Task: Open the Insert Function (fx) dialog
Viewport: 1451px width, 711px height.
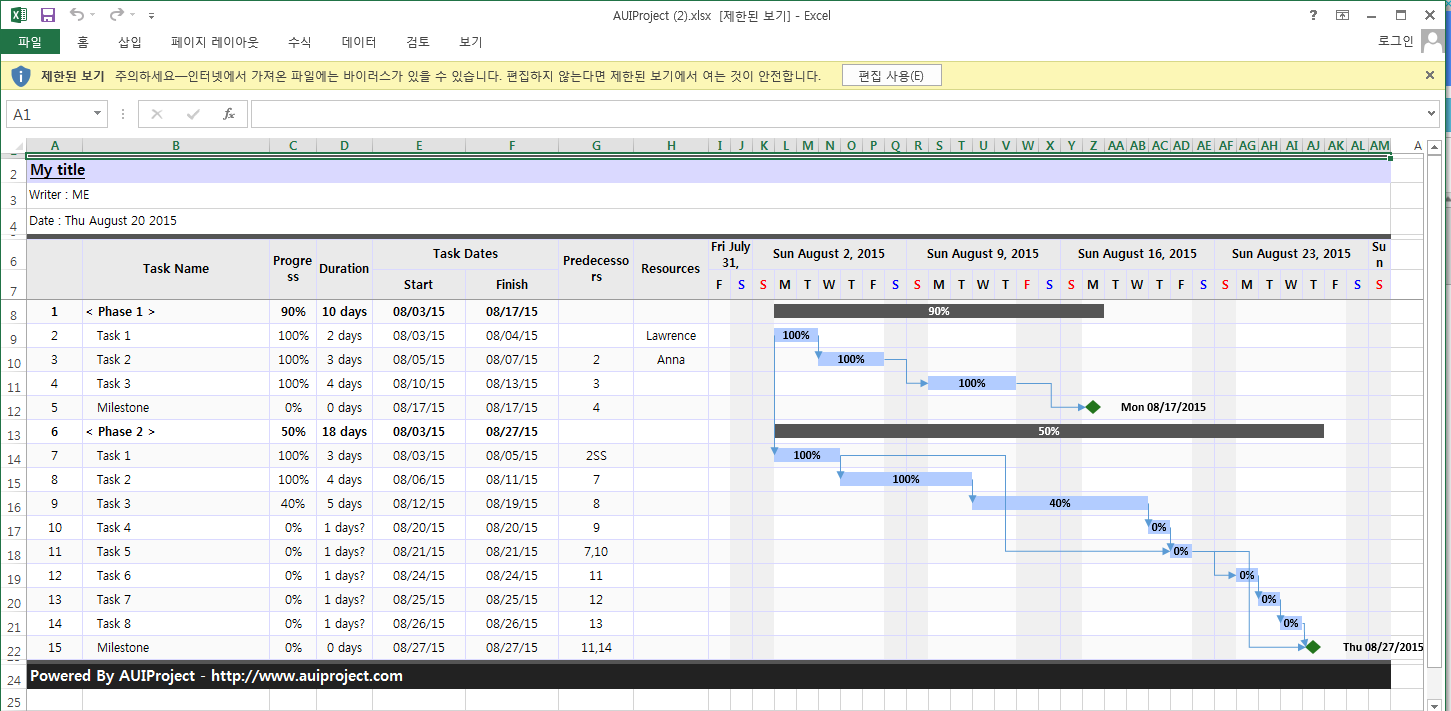Action: (228, 113)
